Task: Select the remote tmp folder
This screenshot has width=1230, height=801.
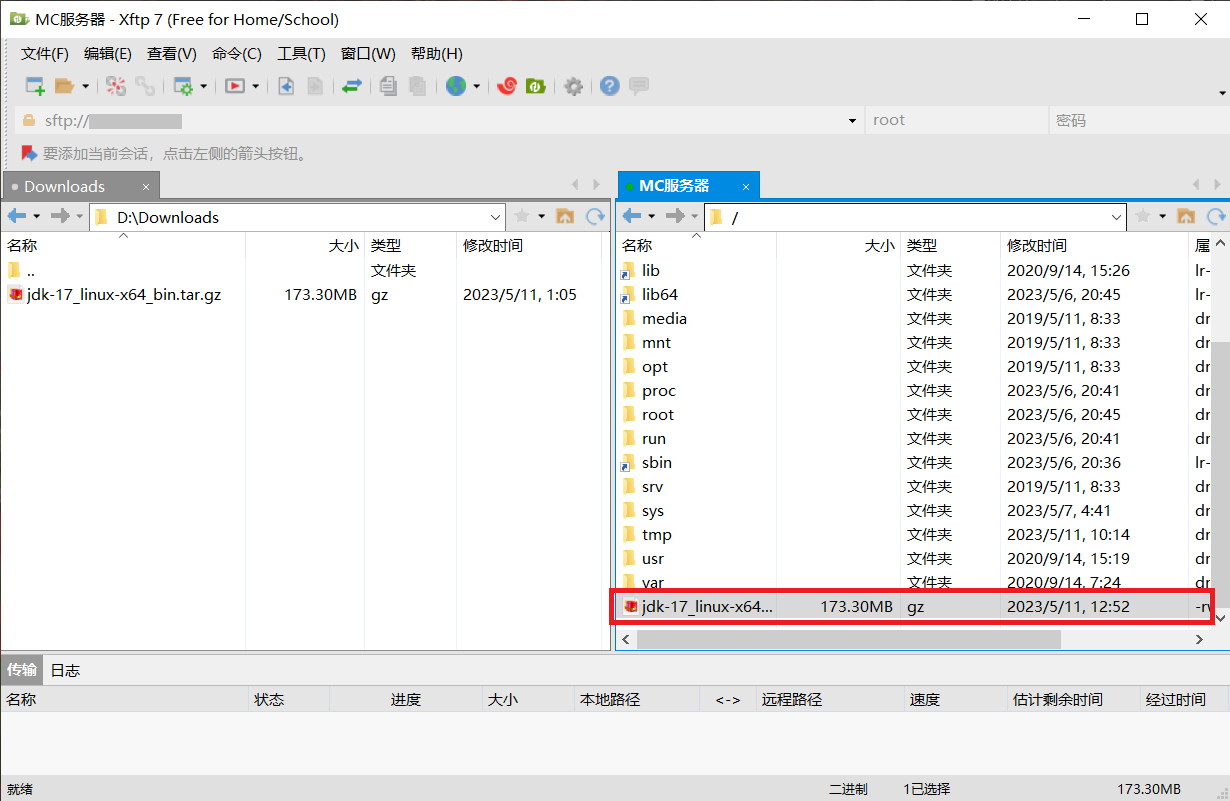Action: tap(657, 535)
